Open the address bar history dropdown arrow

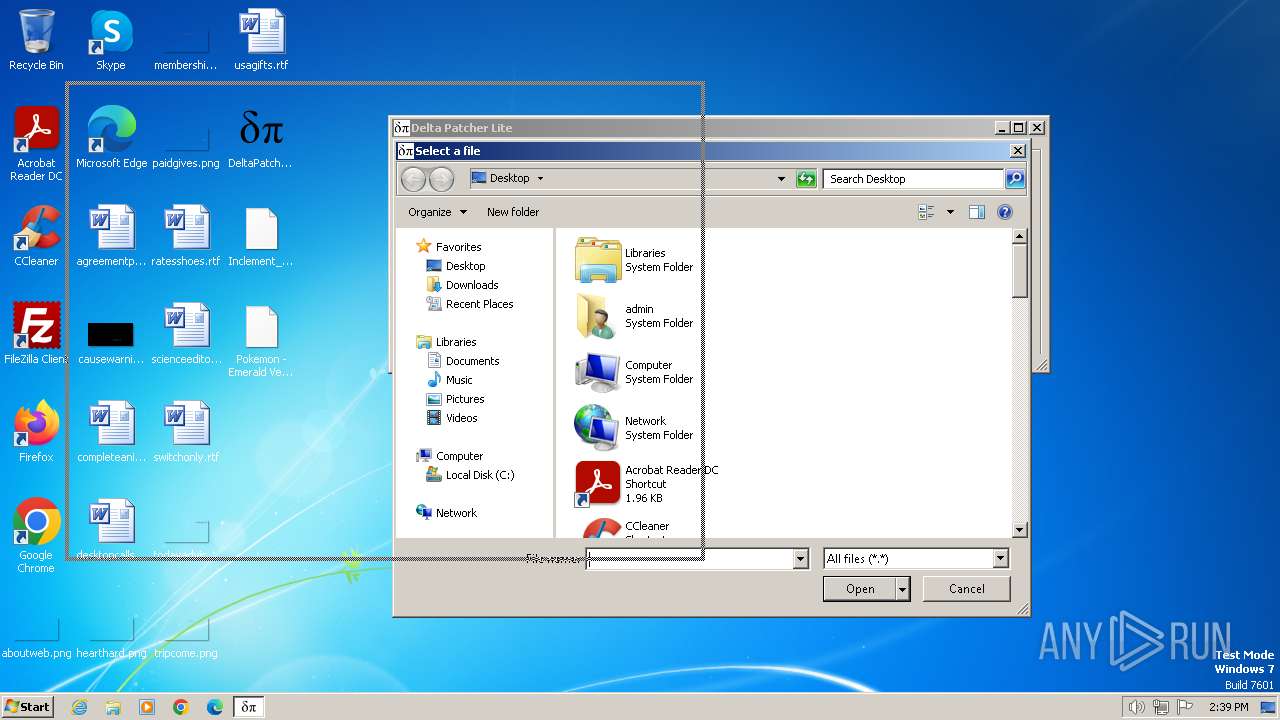tap(781, 179)
